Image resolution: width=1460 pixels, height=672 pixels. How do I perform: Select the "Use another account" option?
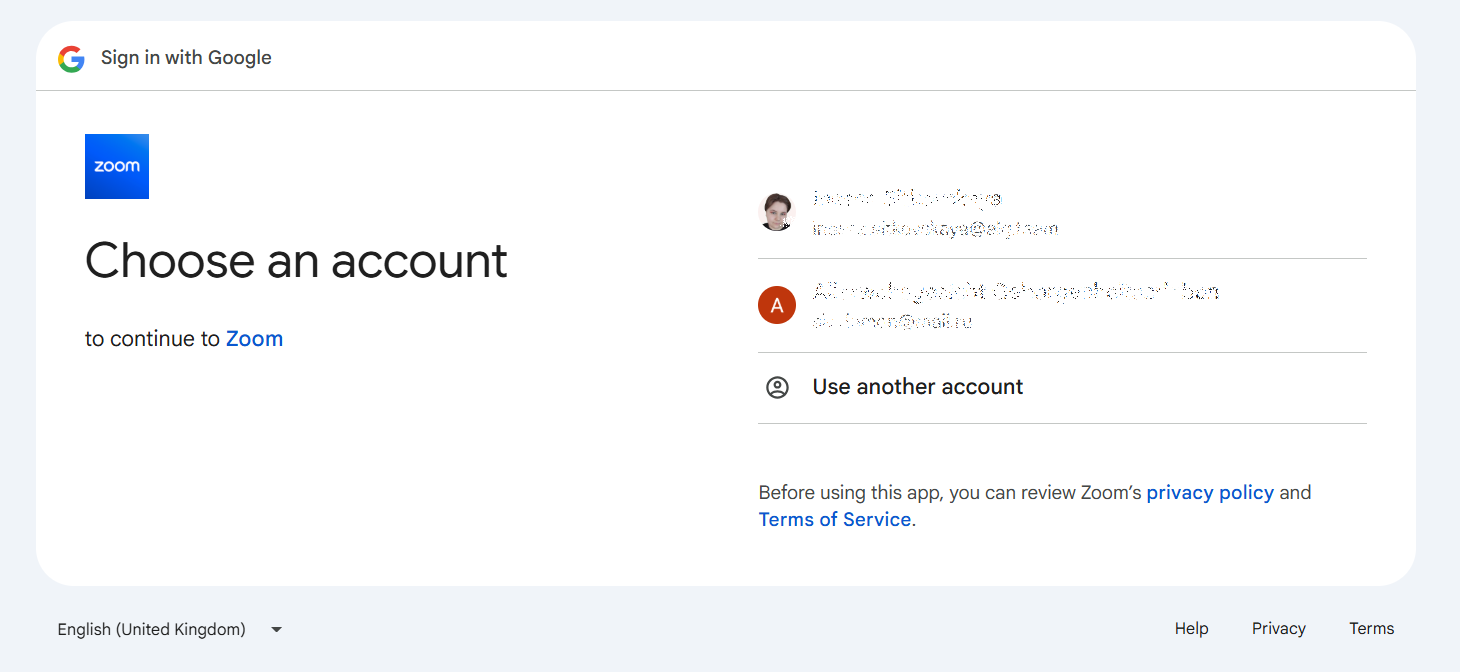pyautogui.click(x=917, y=388)
